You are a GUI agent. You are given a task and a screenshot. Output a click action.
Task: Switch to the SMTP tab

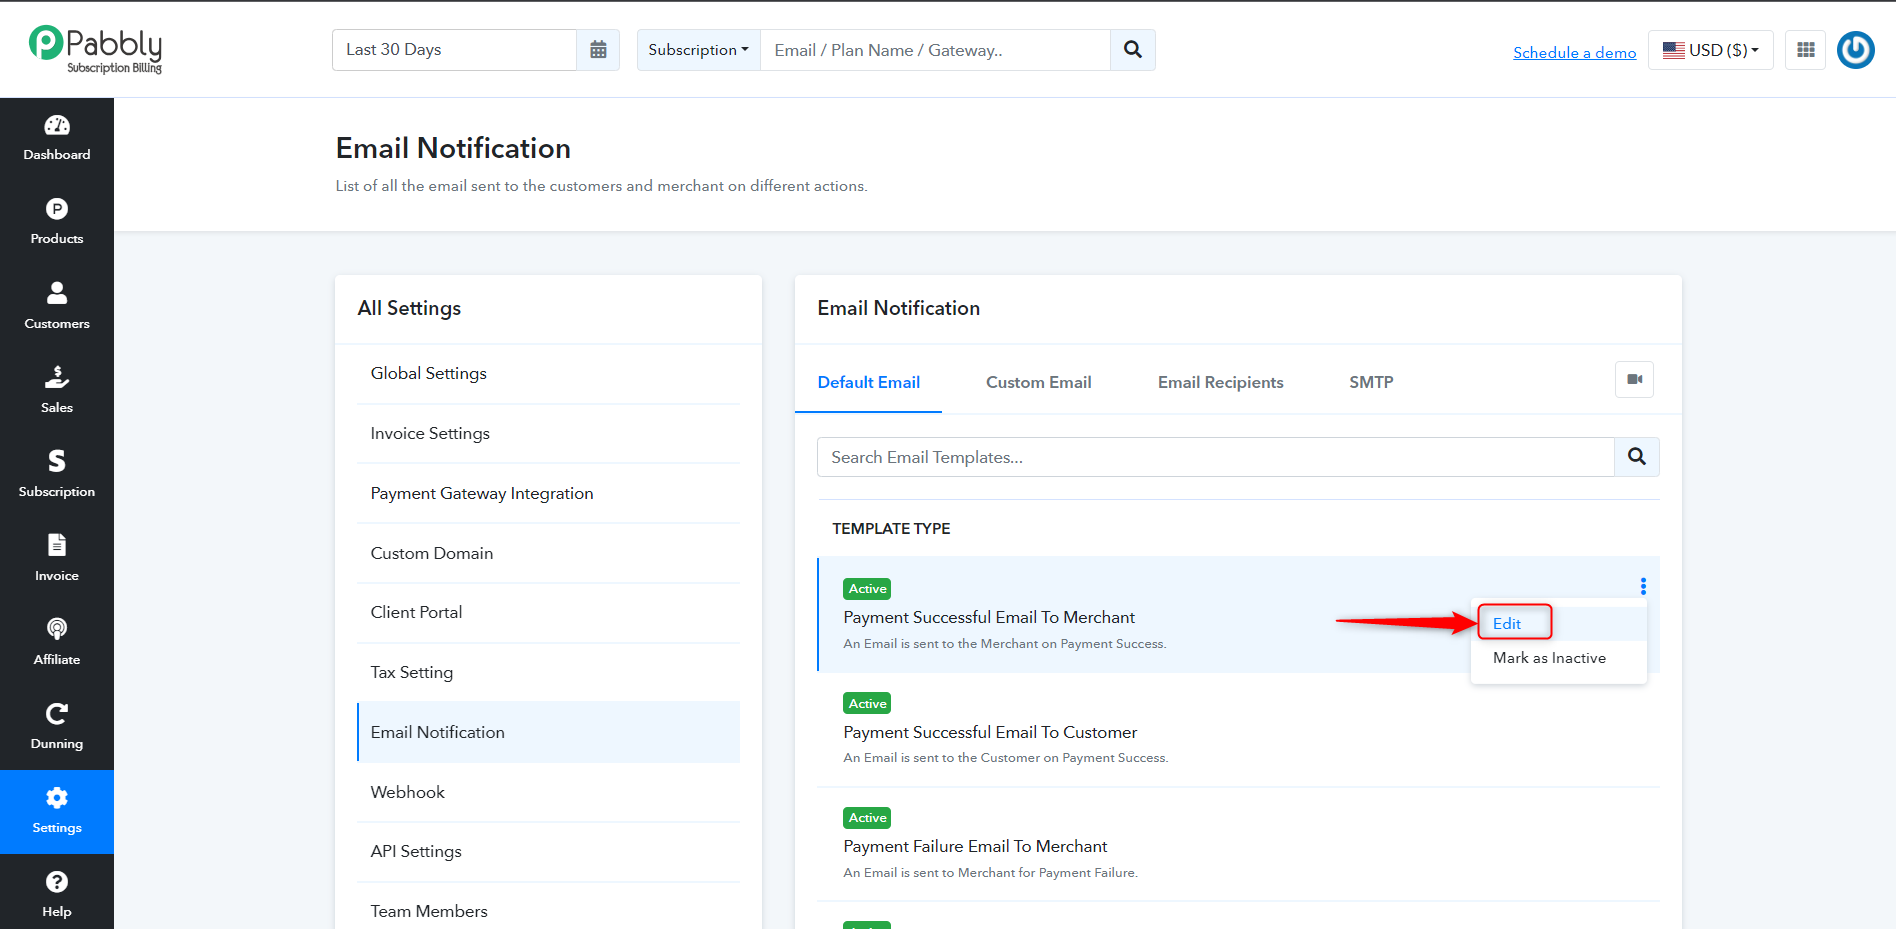(1371, 382)
